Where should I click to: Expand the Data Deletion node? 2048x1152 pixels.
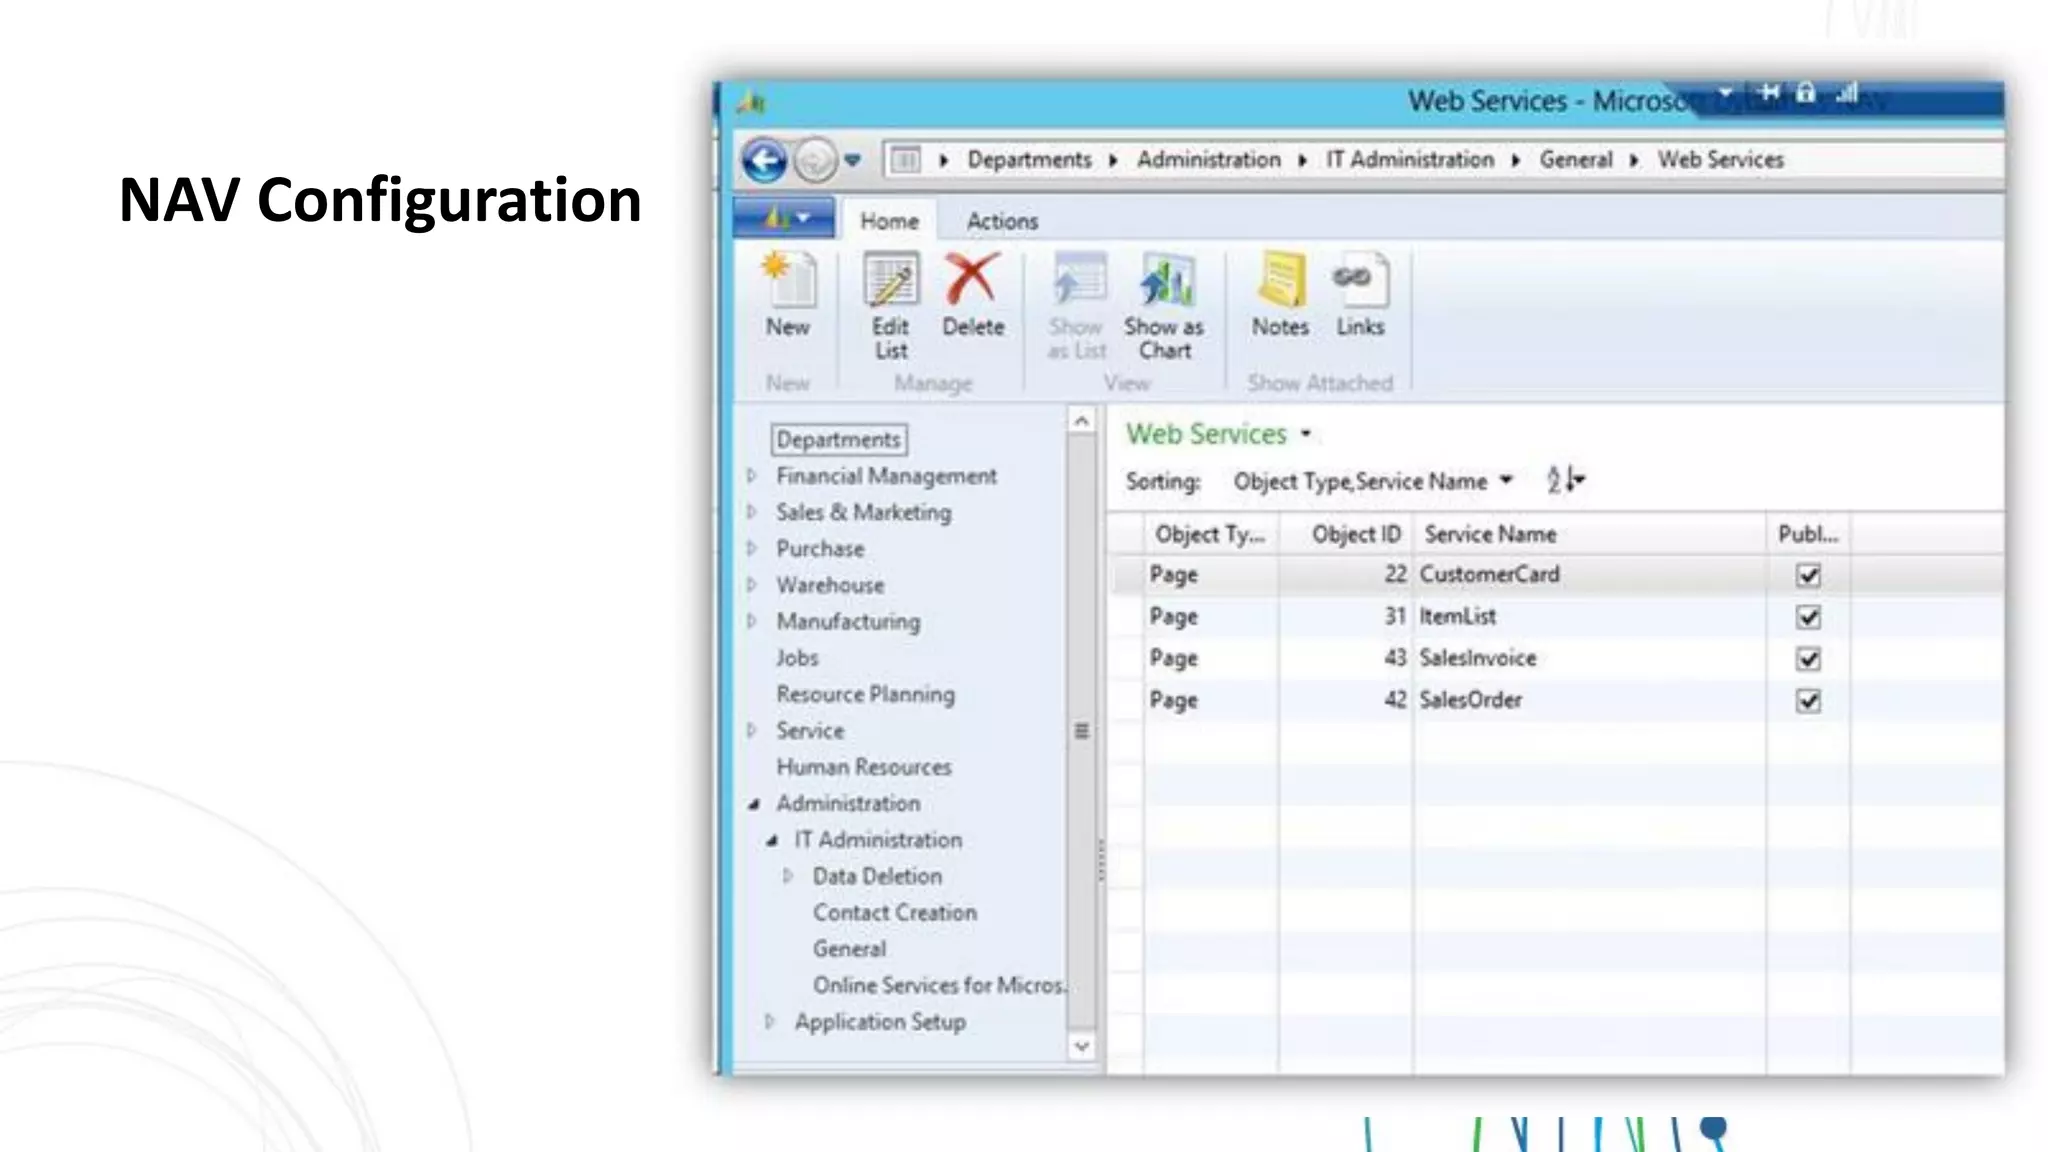click(x=788, y=876)
